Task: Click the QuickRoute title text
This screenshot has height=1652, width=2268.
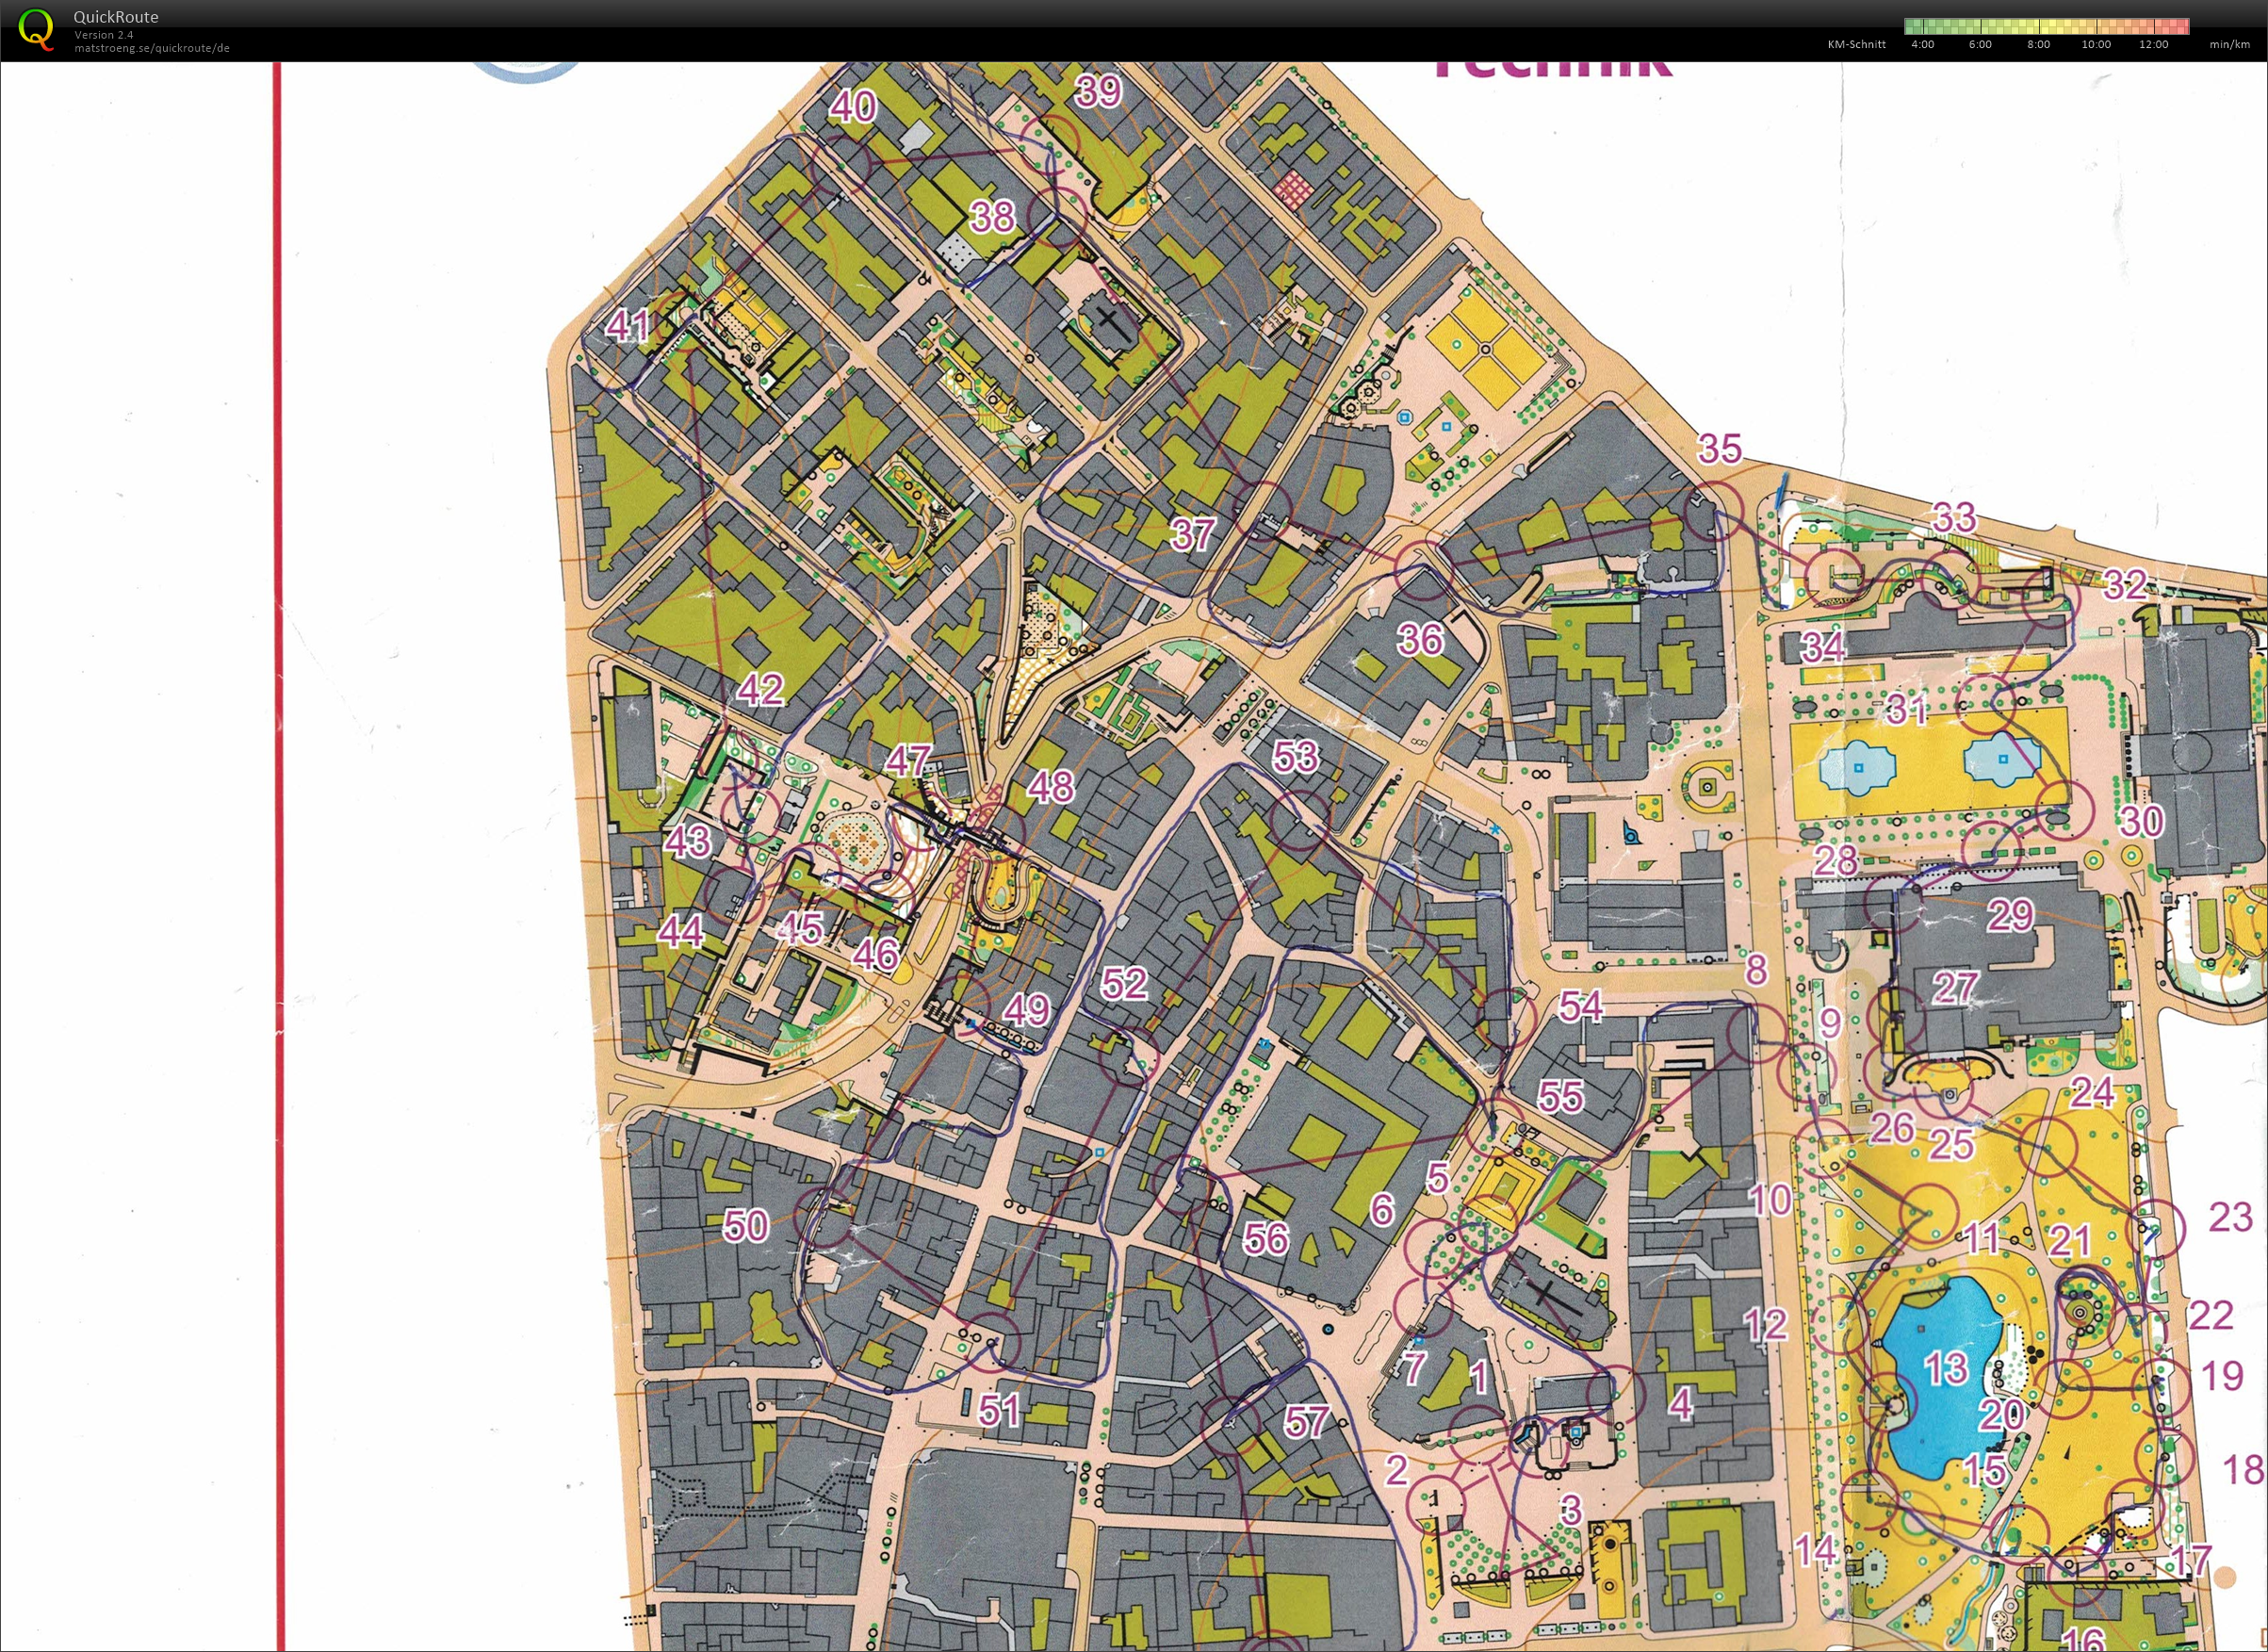Action: (115, 17)
